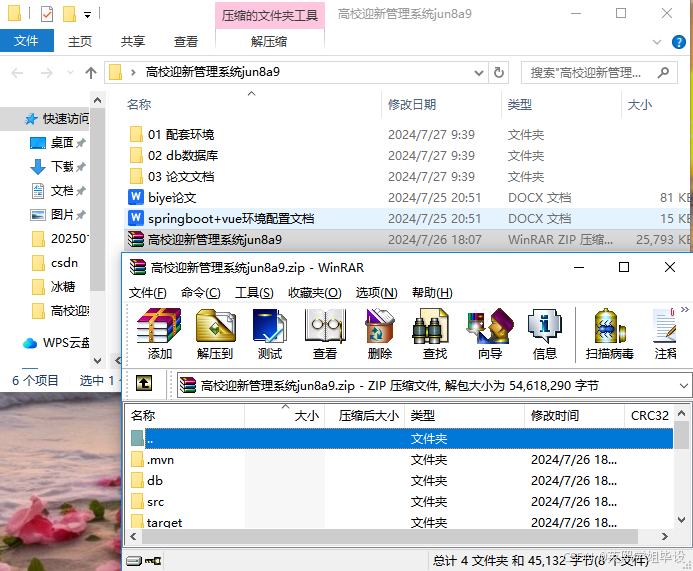Select the parent '..' row in WinRAR
The height and width of the screenshot is (571, 693).
[402, 438]
